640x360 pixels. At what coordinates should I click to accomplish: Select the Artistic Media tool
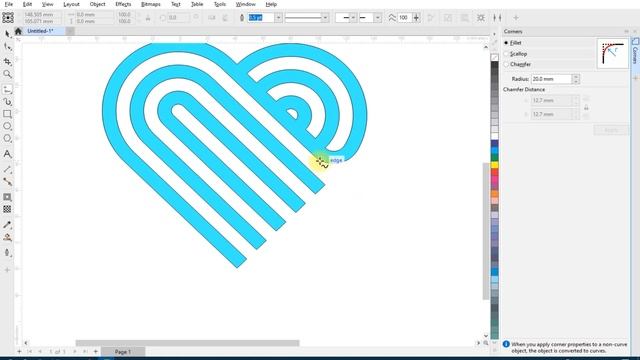point(7,102)
